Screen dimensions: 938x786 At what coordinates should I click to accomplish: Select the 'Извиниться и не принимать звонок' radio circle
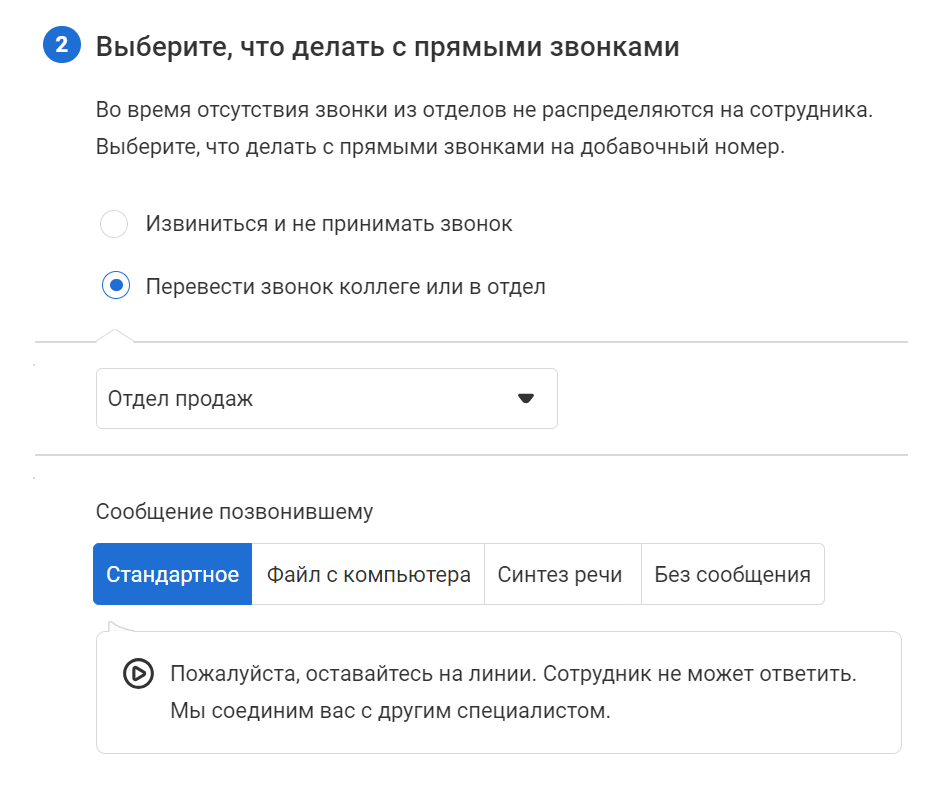click(x=114, y=224)
